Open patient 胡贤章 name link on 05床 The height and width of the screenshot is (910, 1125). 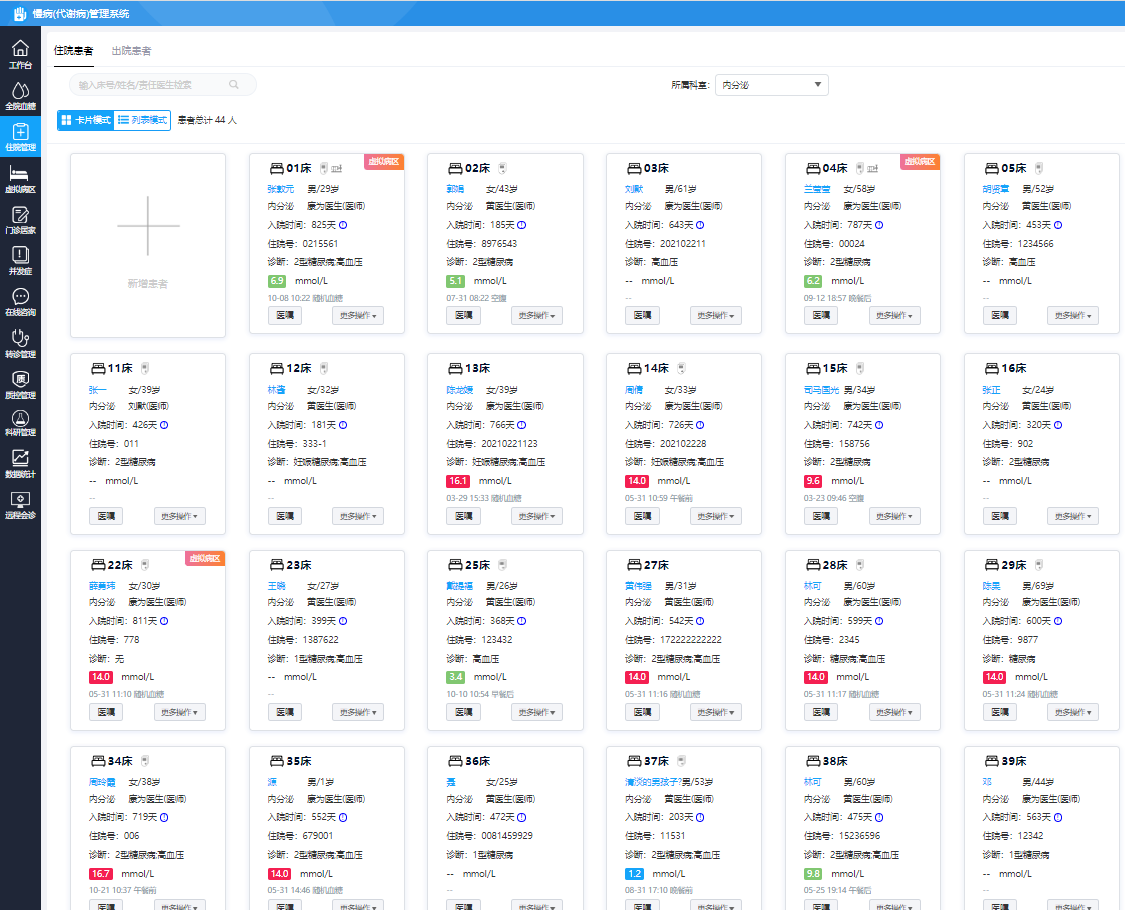(x=997, y=189)
